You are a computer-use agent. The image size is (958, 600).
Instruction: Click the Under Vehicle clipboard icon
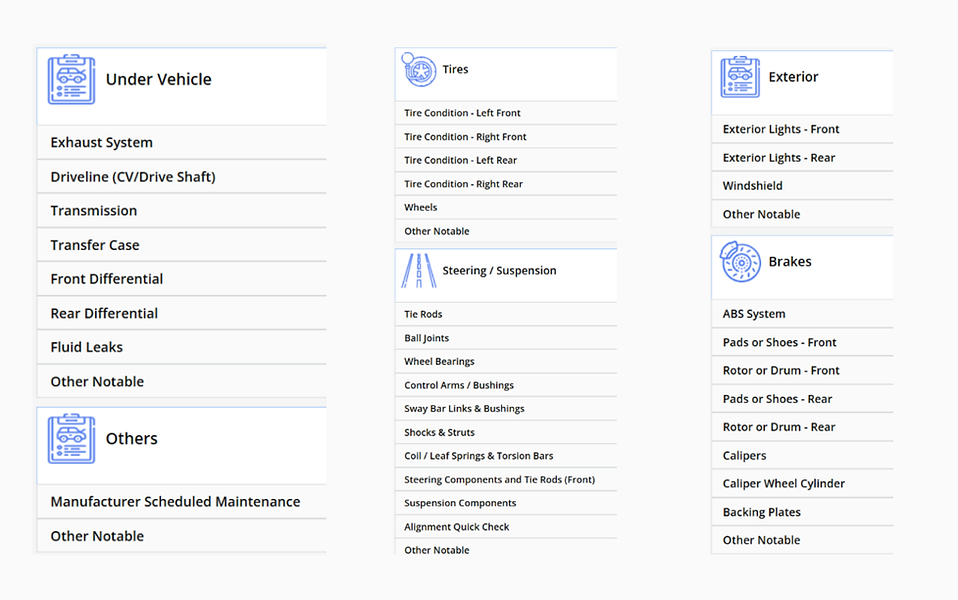[71, 79]
